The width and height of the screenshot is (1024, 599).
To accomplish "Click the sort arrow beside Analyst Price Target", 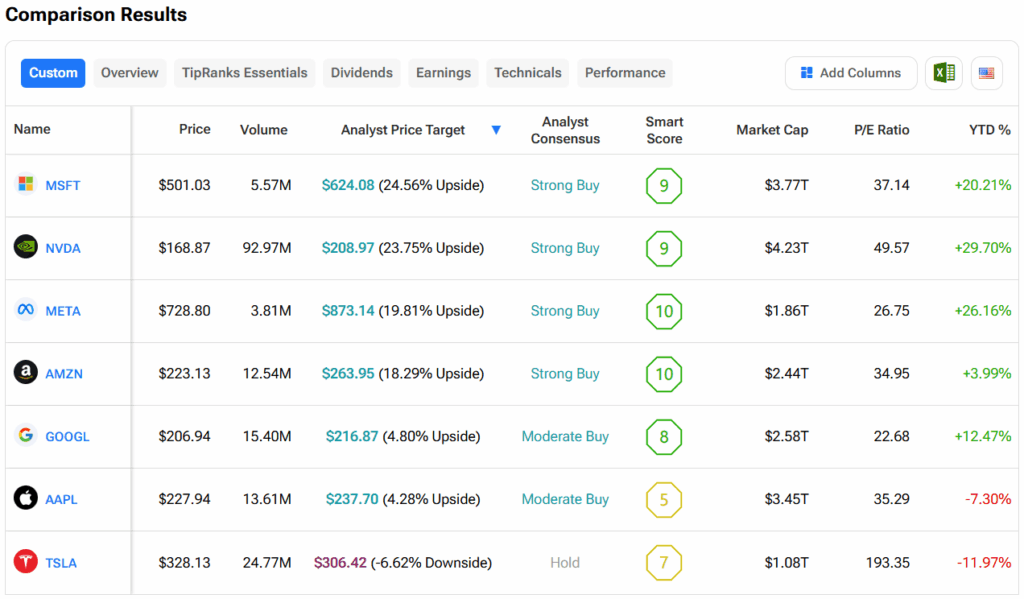I will click(x=496, y=130).
